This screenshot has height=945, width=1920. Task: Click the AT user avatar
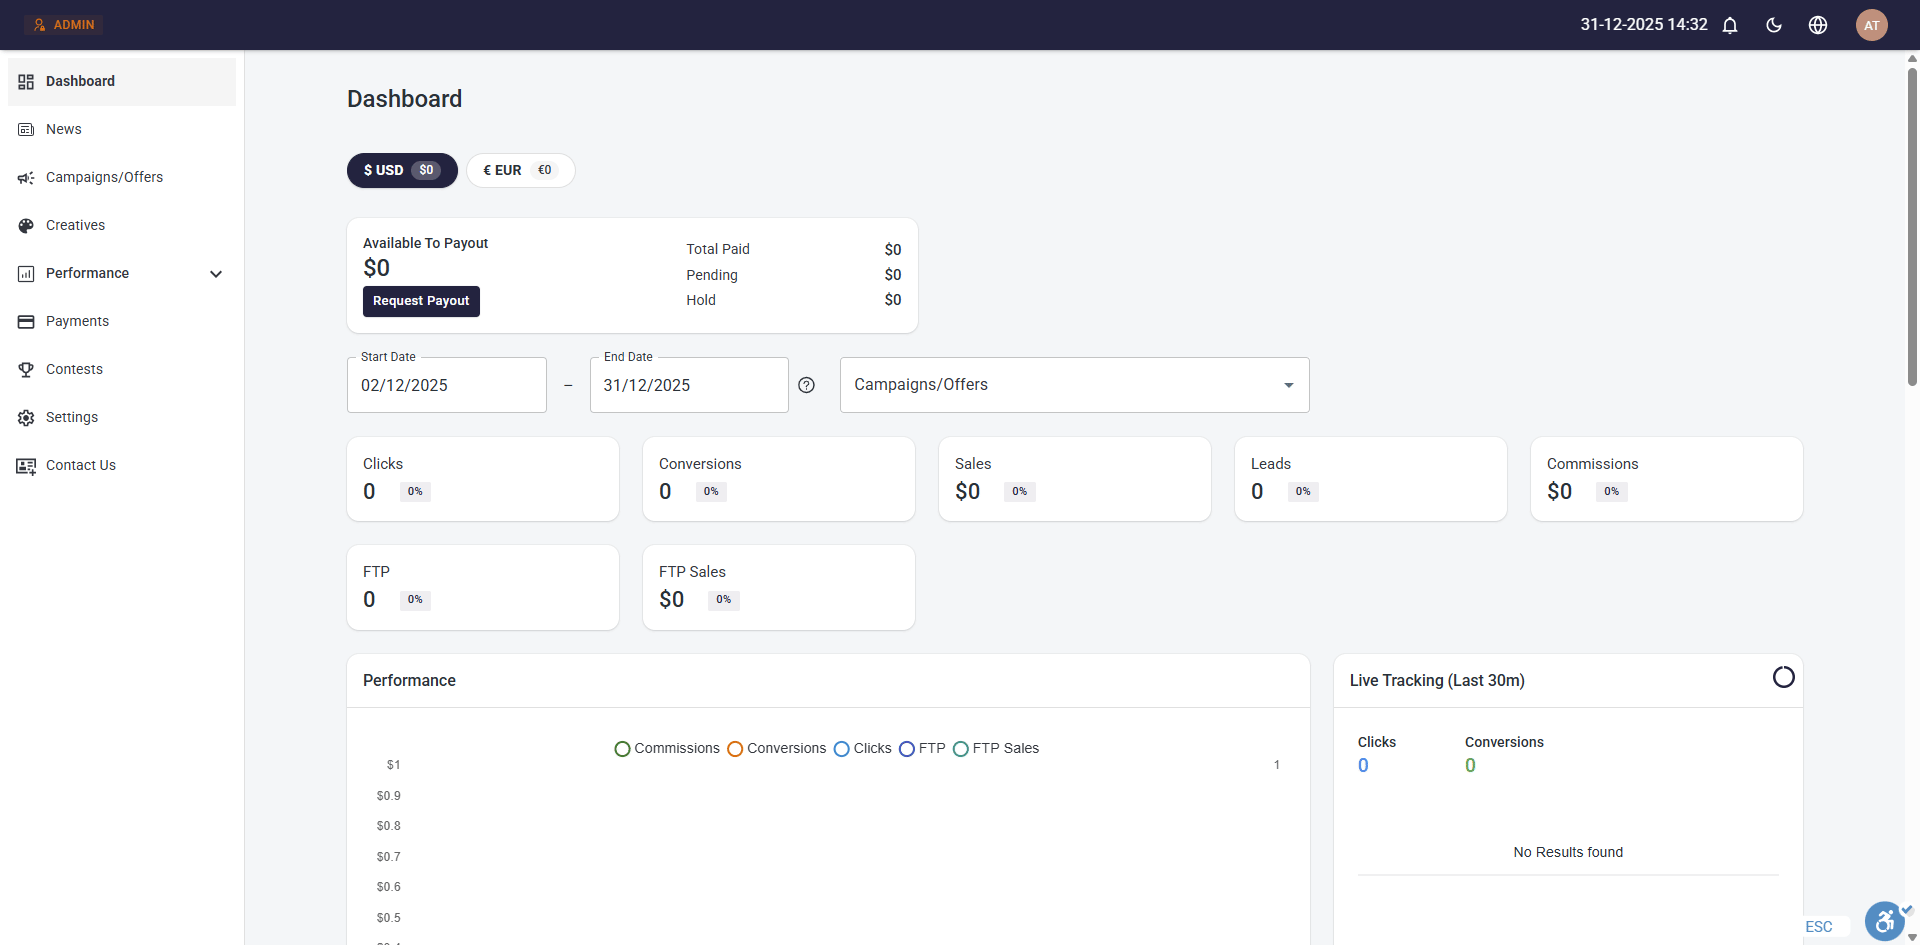[x=1871, y=25]
